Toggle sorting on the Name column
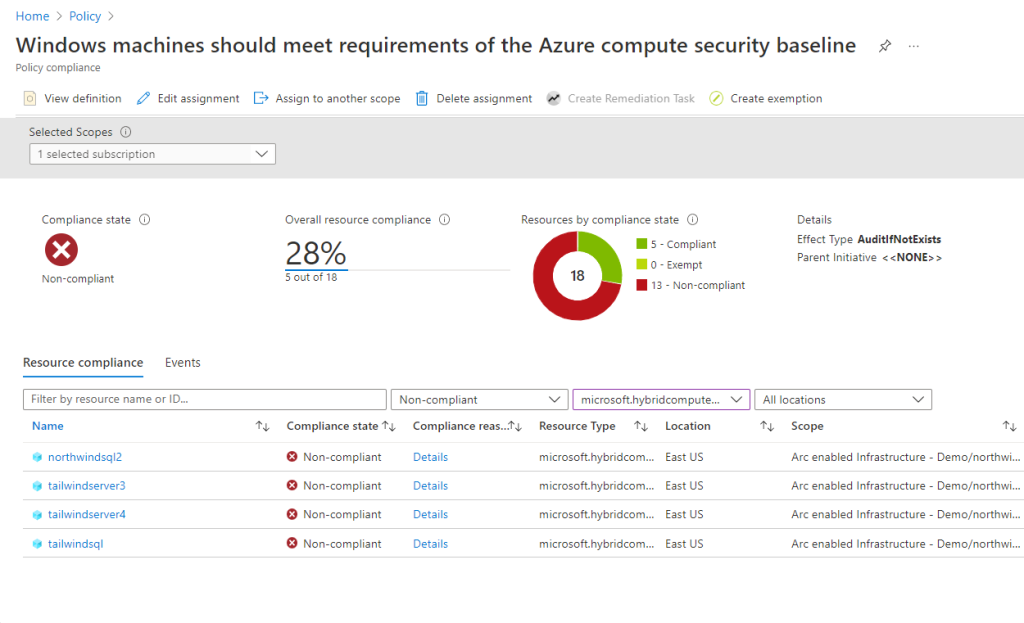Screen dimensions: 1024x623 [x=263, y=426]
